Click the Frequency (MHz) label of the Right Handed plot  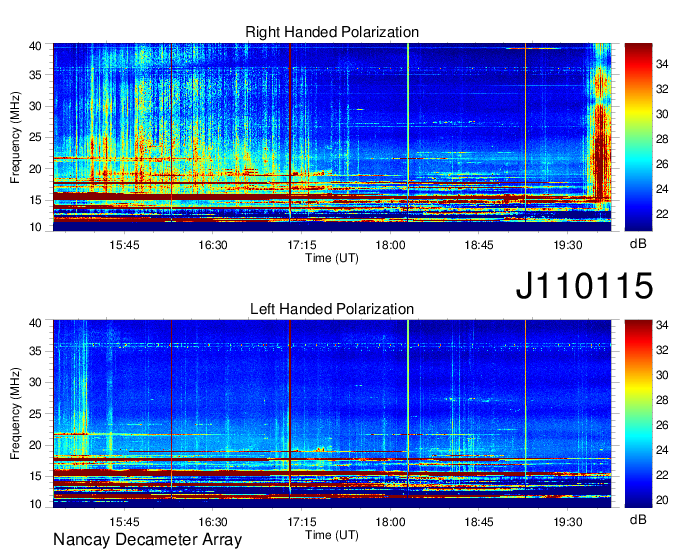click(15, 137)
